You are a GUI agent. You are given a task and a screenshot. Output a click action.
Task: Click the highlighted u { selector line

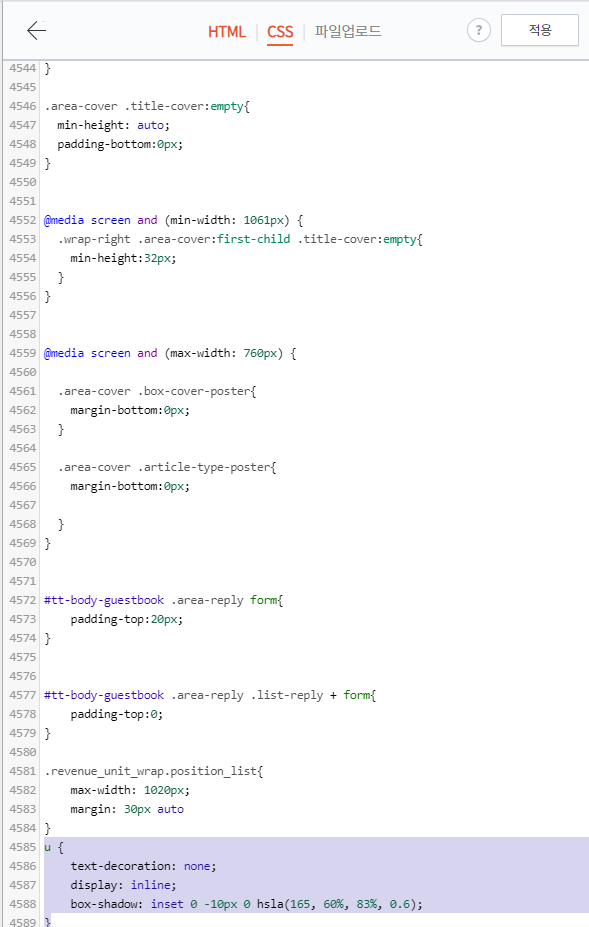pyautogui.click(x=54, y=847)
